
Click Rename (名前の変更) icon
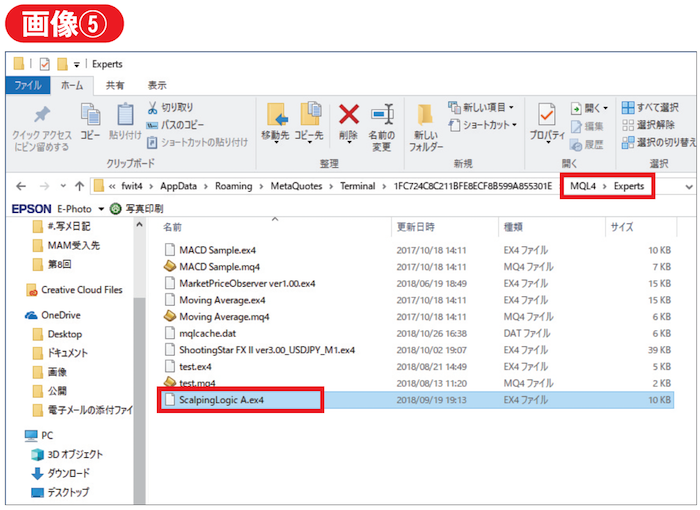382,114
